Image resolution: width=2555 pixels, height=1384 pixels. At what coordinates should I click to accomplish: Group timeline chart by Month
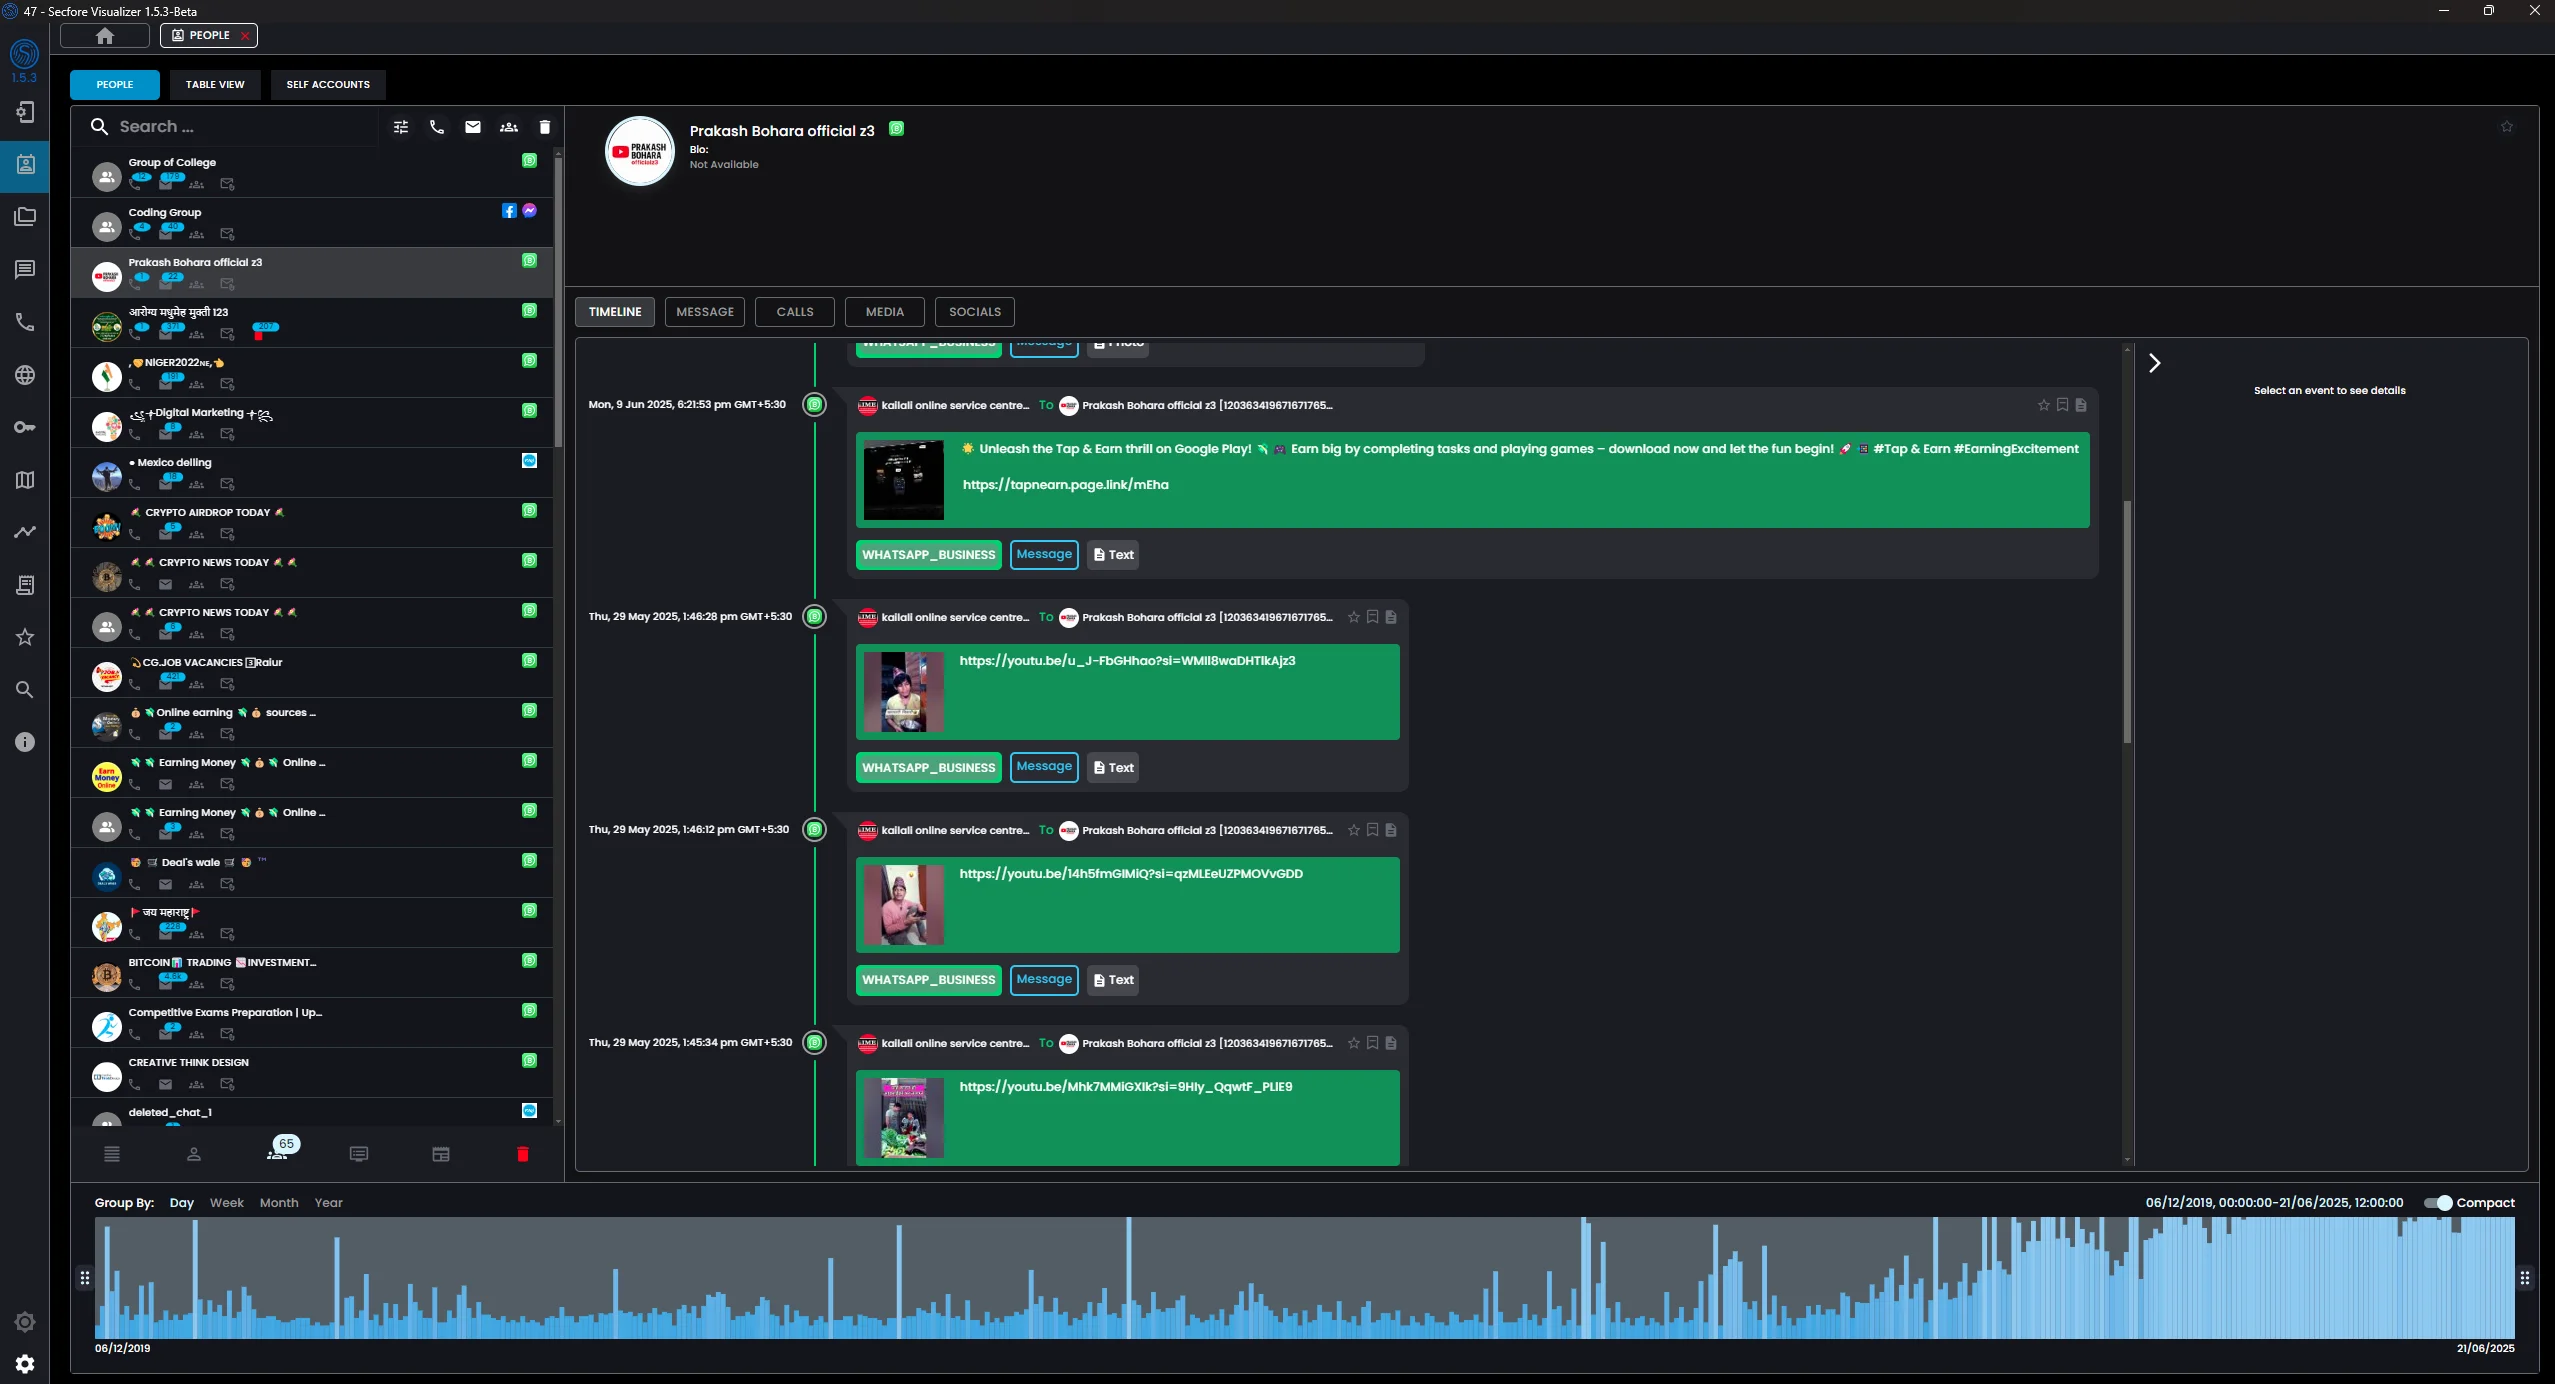coord(279,1203)
